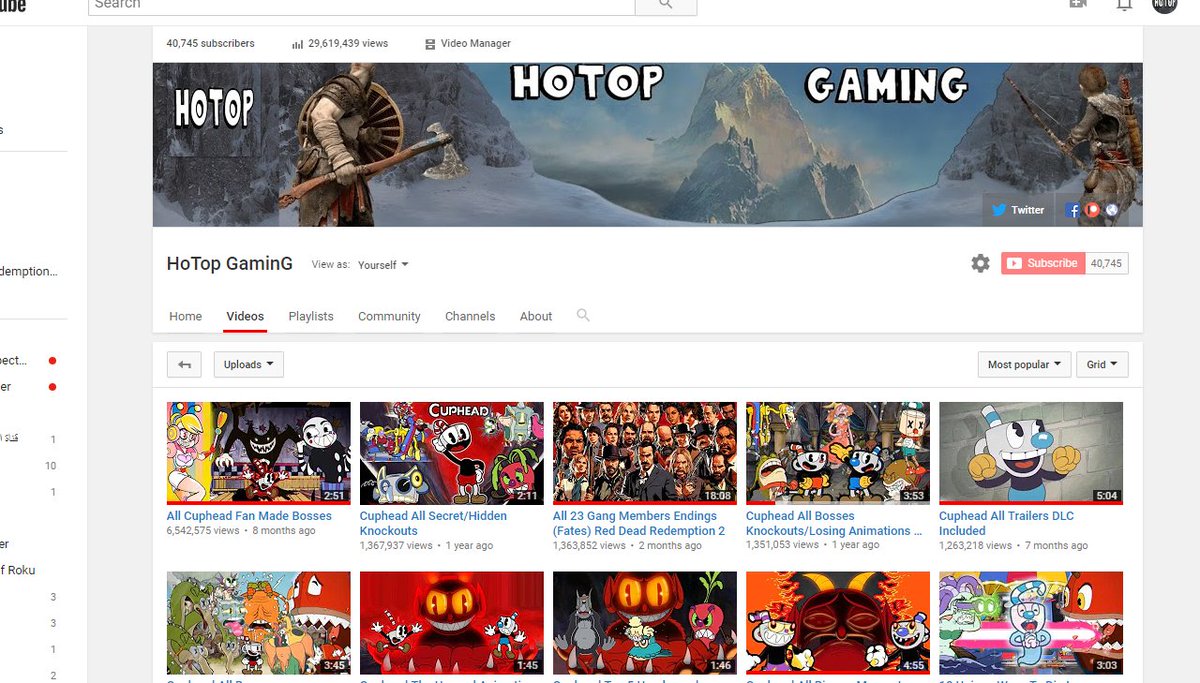Image resolution: width=1200 pixels, height=683 pixels.
Task: Click All Cuphead Fan Made Bosses thumbnail
Action: (259, 453)
